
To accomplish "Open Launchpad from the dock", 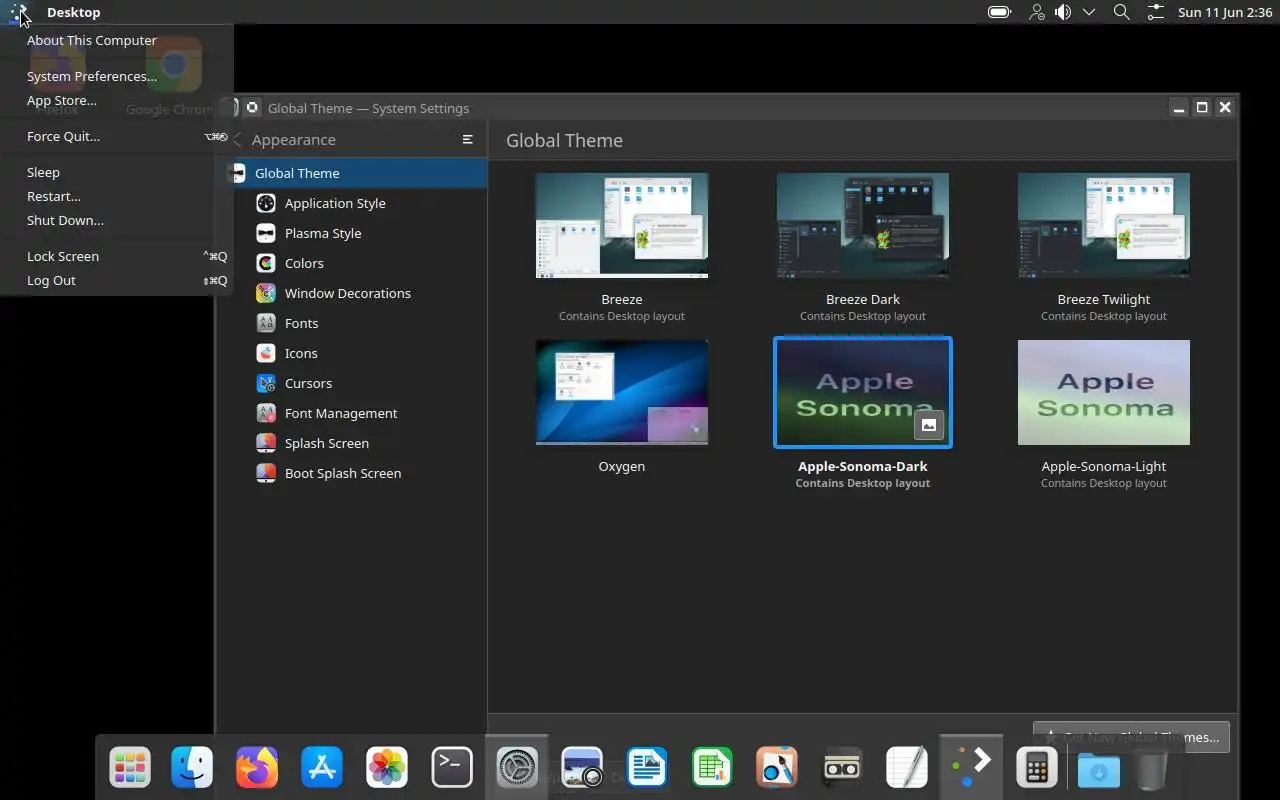I will (x=130, y=768).
